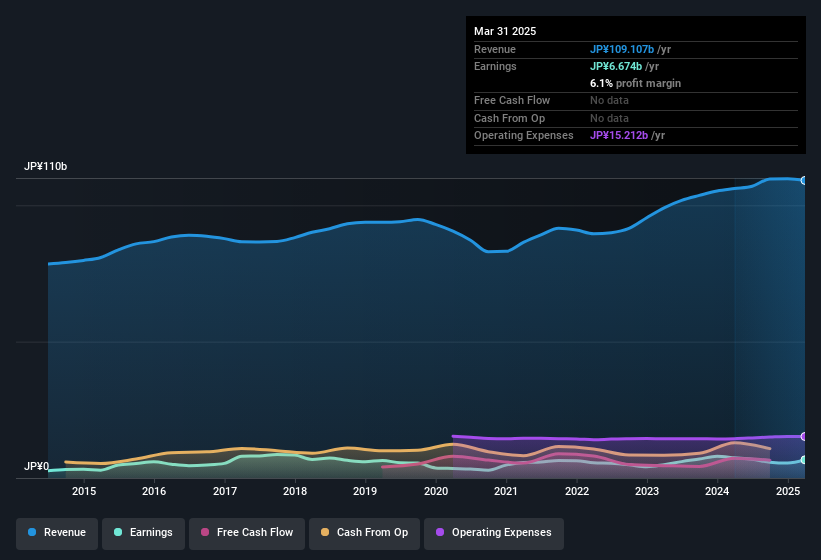Click the Revenue endpoint marker at 2025
Screen dimensions: 821x560
pos(804,181)
